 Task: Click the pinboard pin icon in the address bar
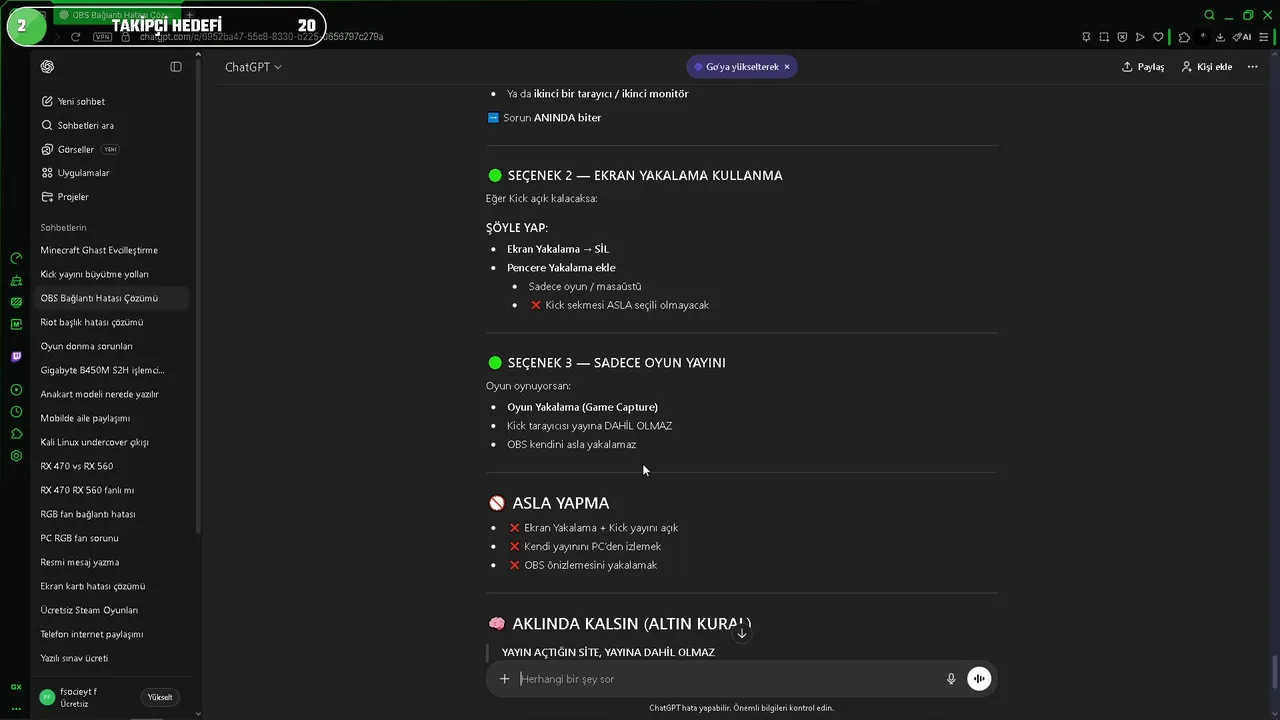(1086, 37)
